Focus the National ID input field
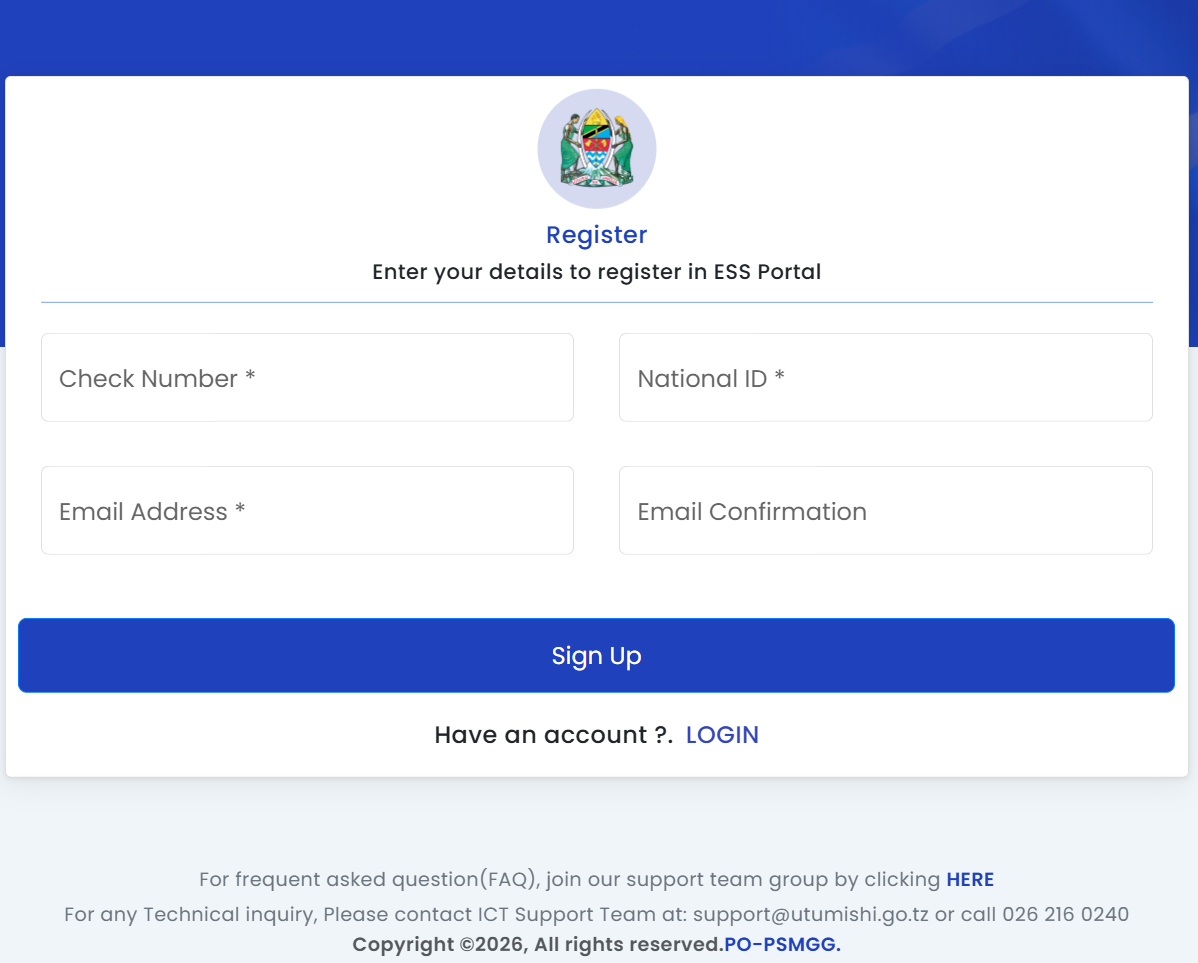1198x963 pixels. [886, 378]
